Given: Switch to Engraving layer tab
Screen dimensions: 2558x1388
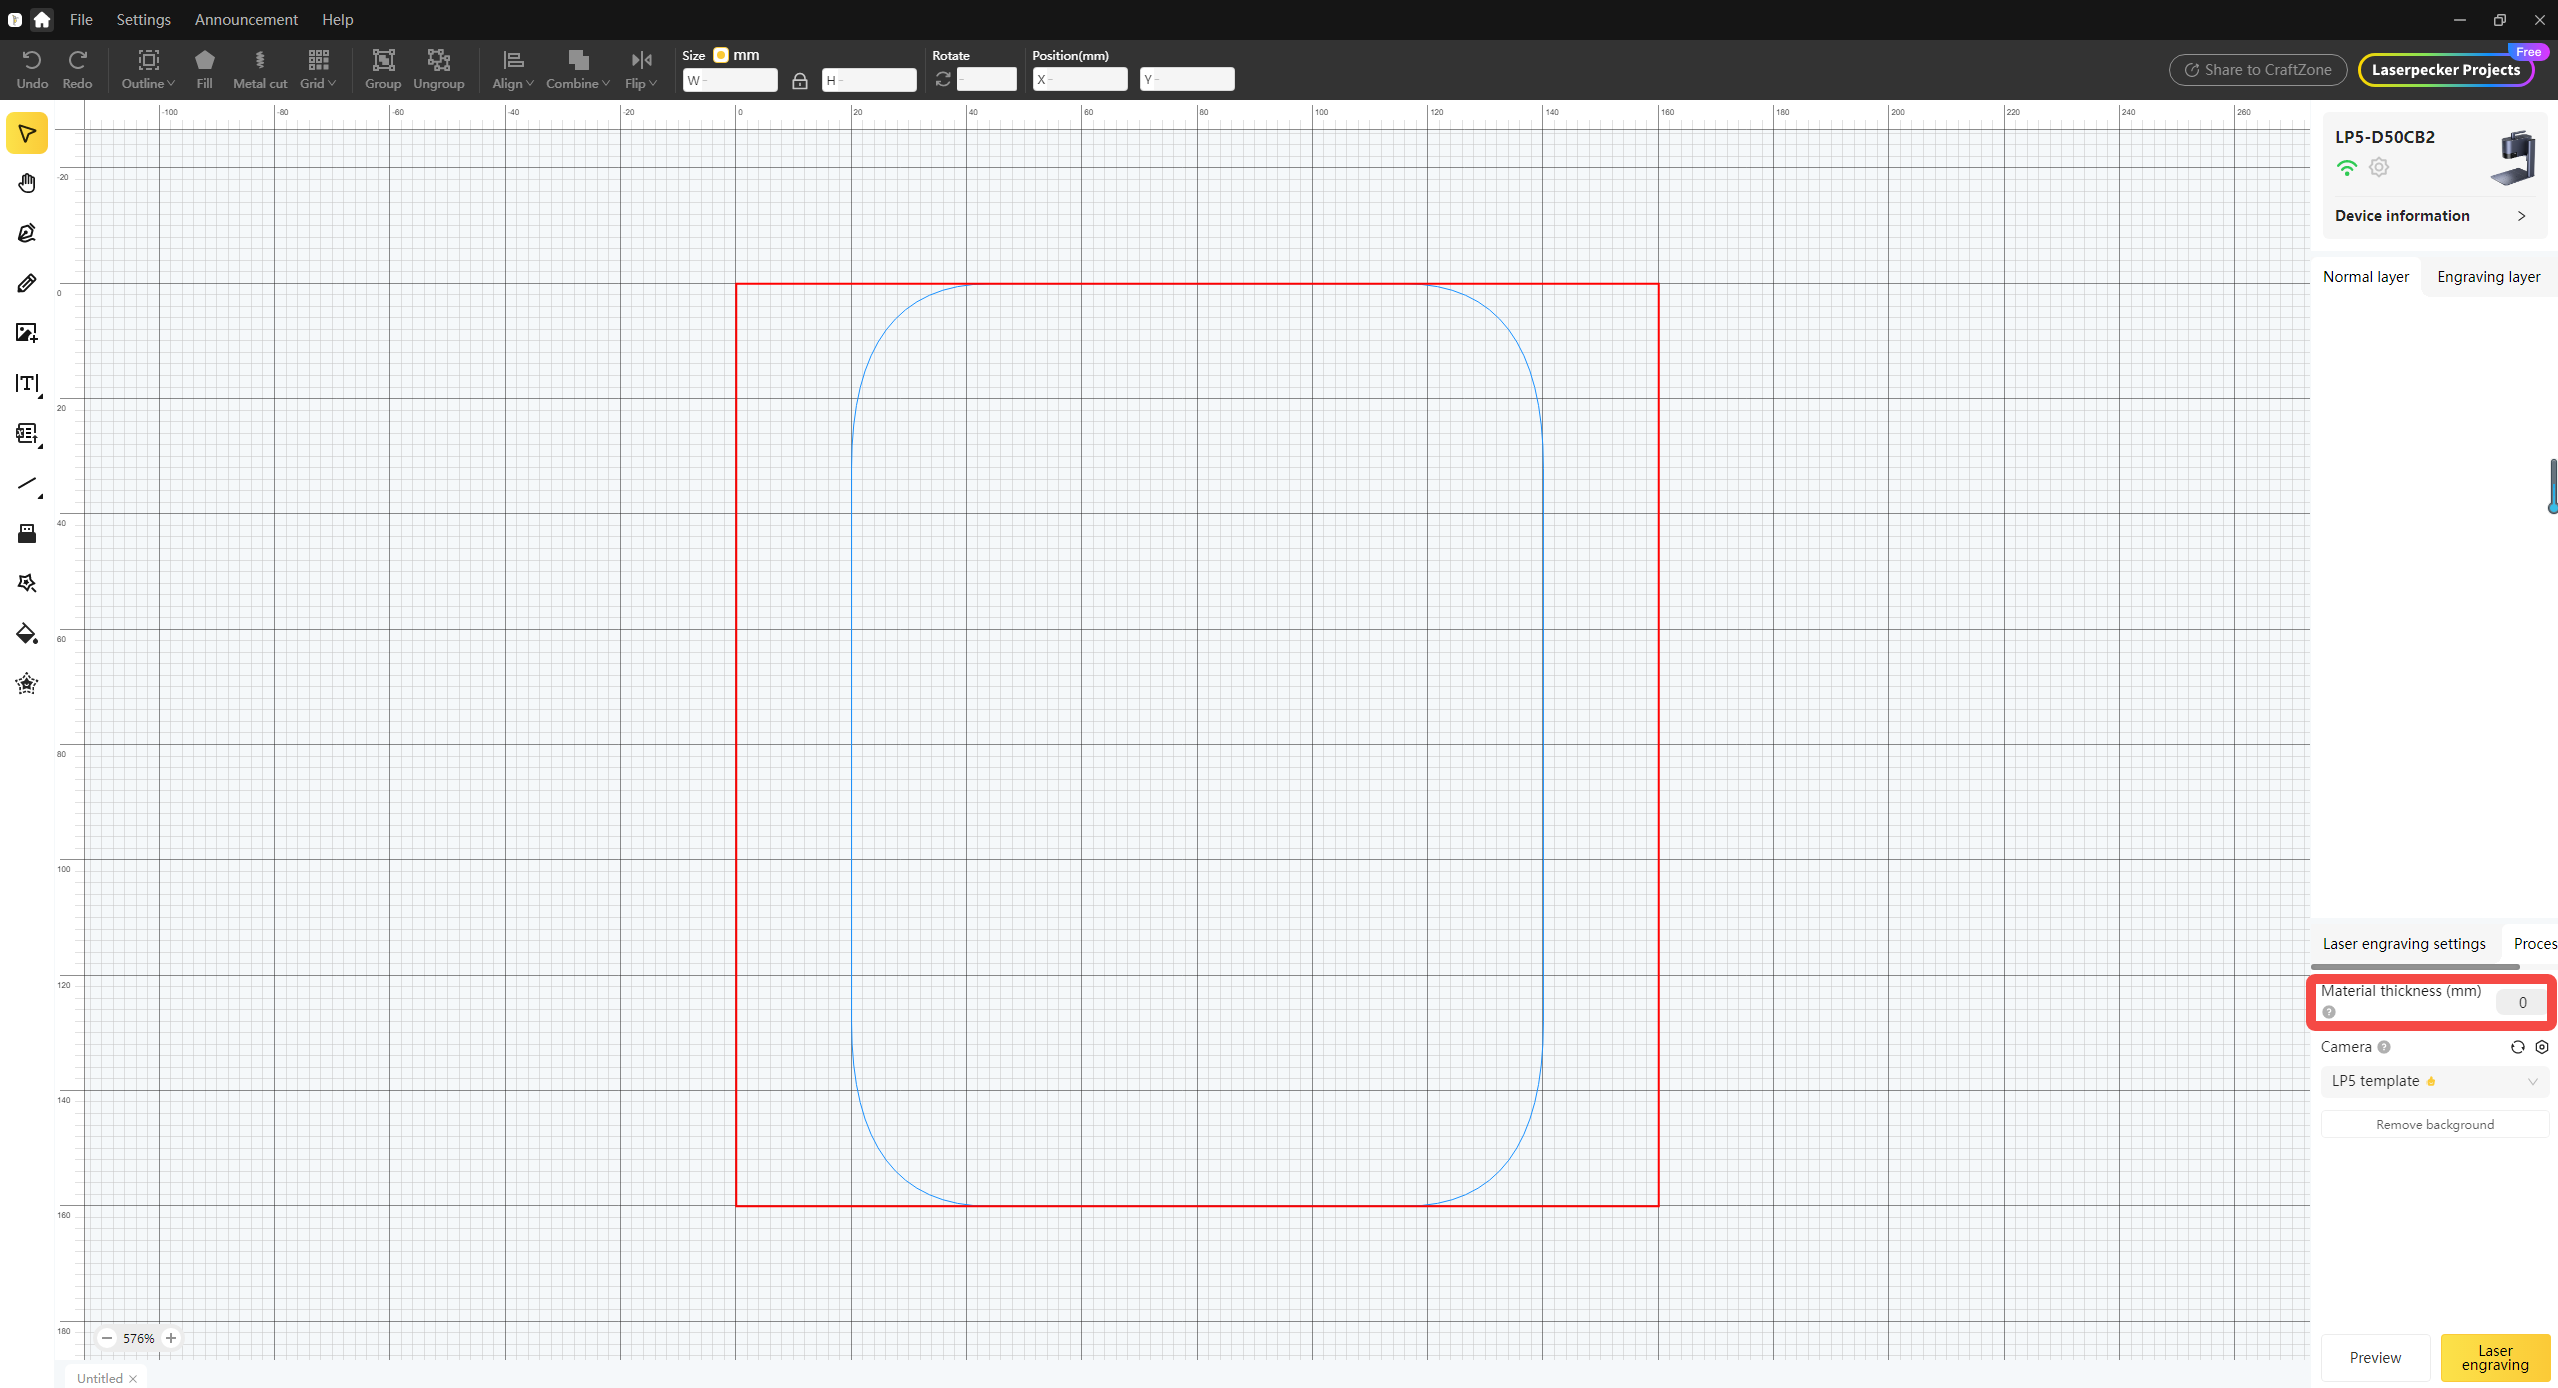Looking at the screenshot, I should click(2488, 277).
